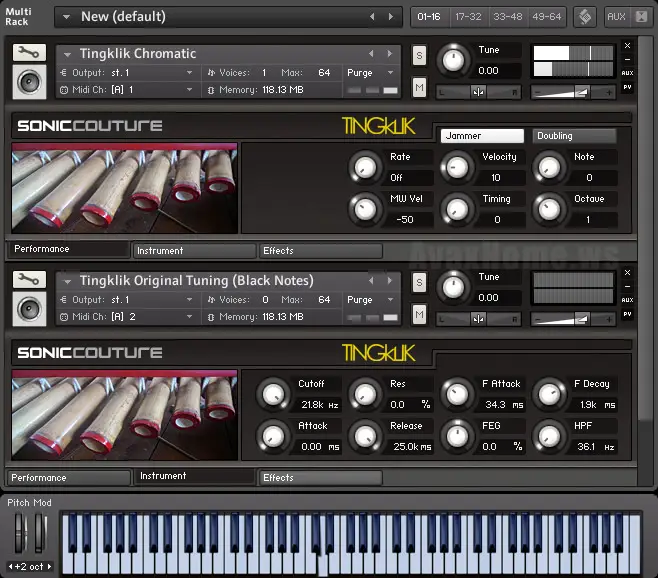658x578 pixels.
Task: Open Instrument tab of Tingklik Chromatic
Action: 194,251
